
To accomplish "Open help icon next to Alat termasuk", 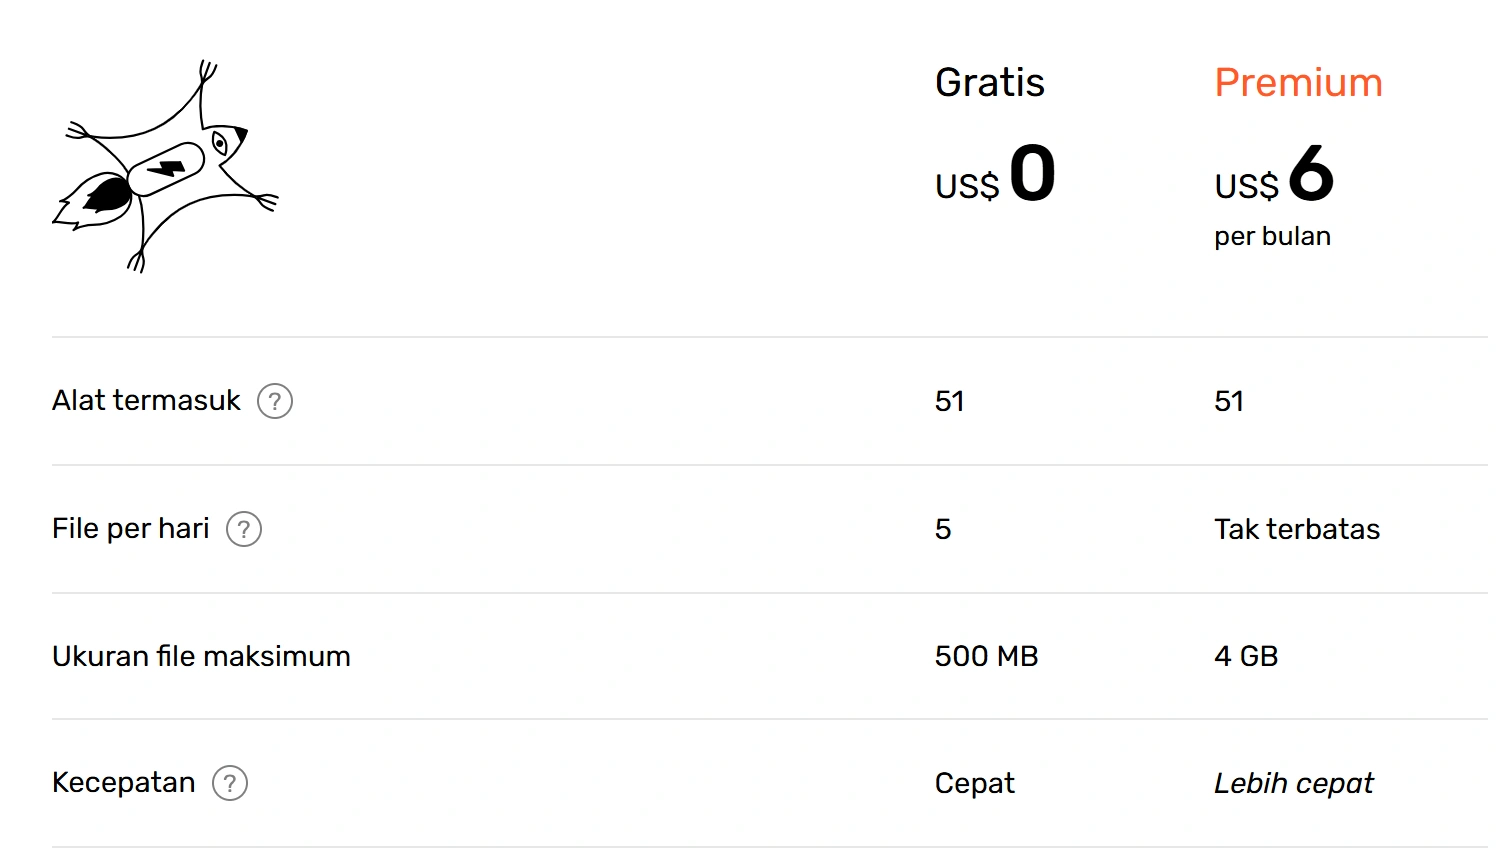I will tap(275, 401).
